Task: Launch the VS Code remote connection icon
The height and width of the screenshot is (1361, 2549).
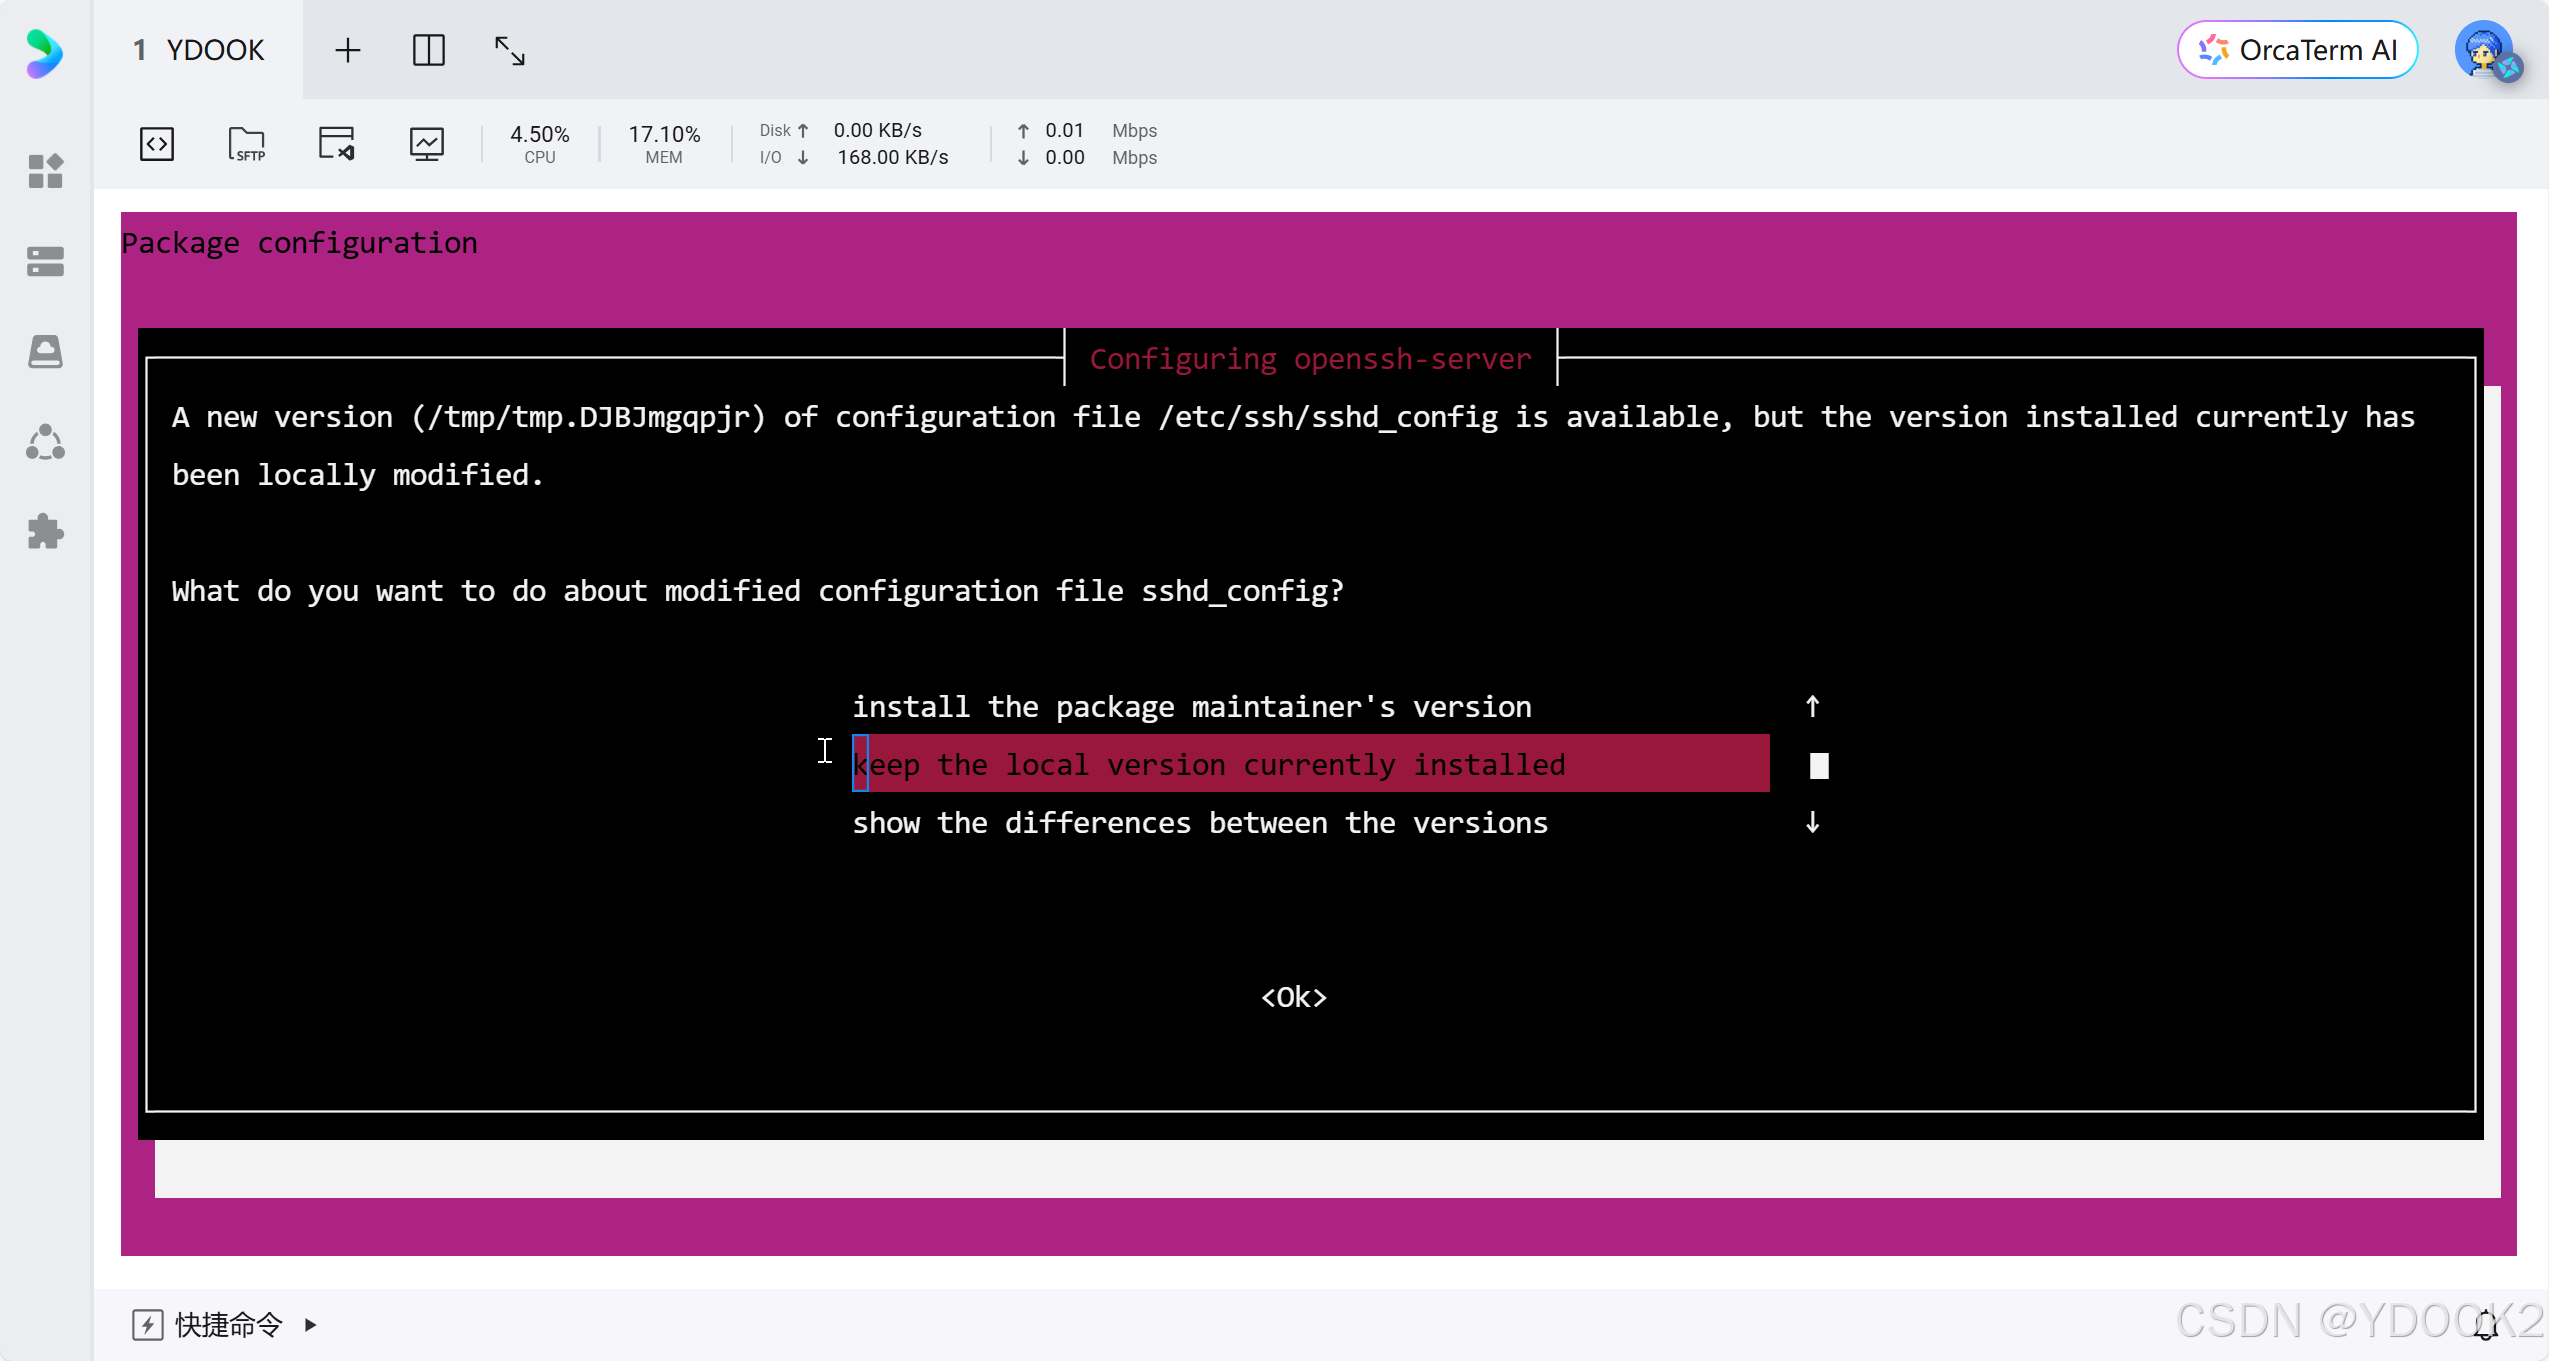Action: pos(336,144)
